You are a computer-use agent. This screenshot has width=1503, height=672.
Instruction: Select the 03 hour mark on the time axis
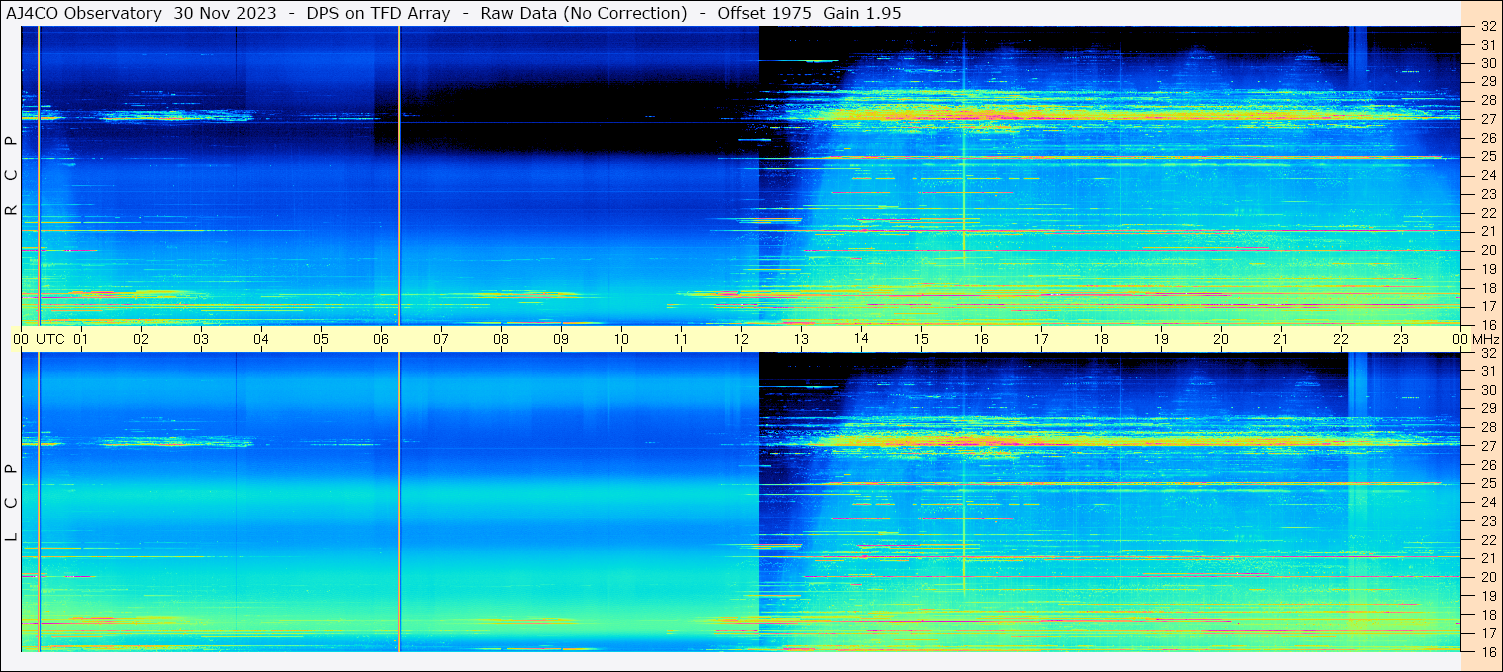201,339
